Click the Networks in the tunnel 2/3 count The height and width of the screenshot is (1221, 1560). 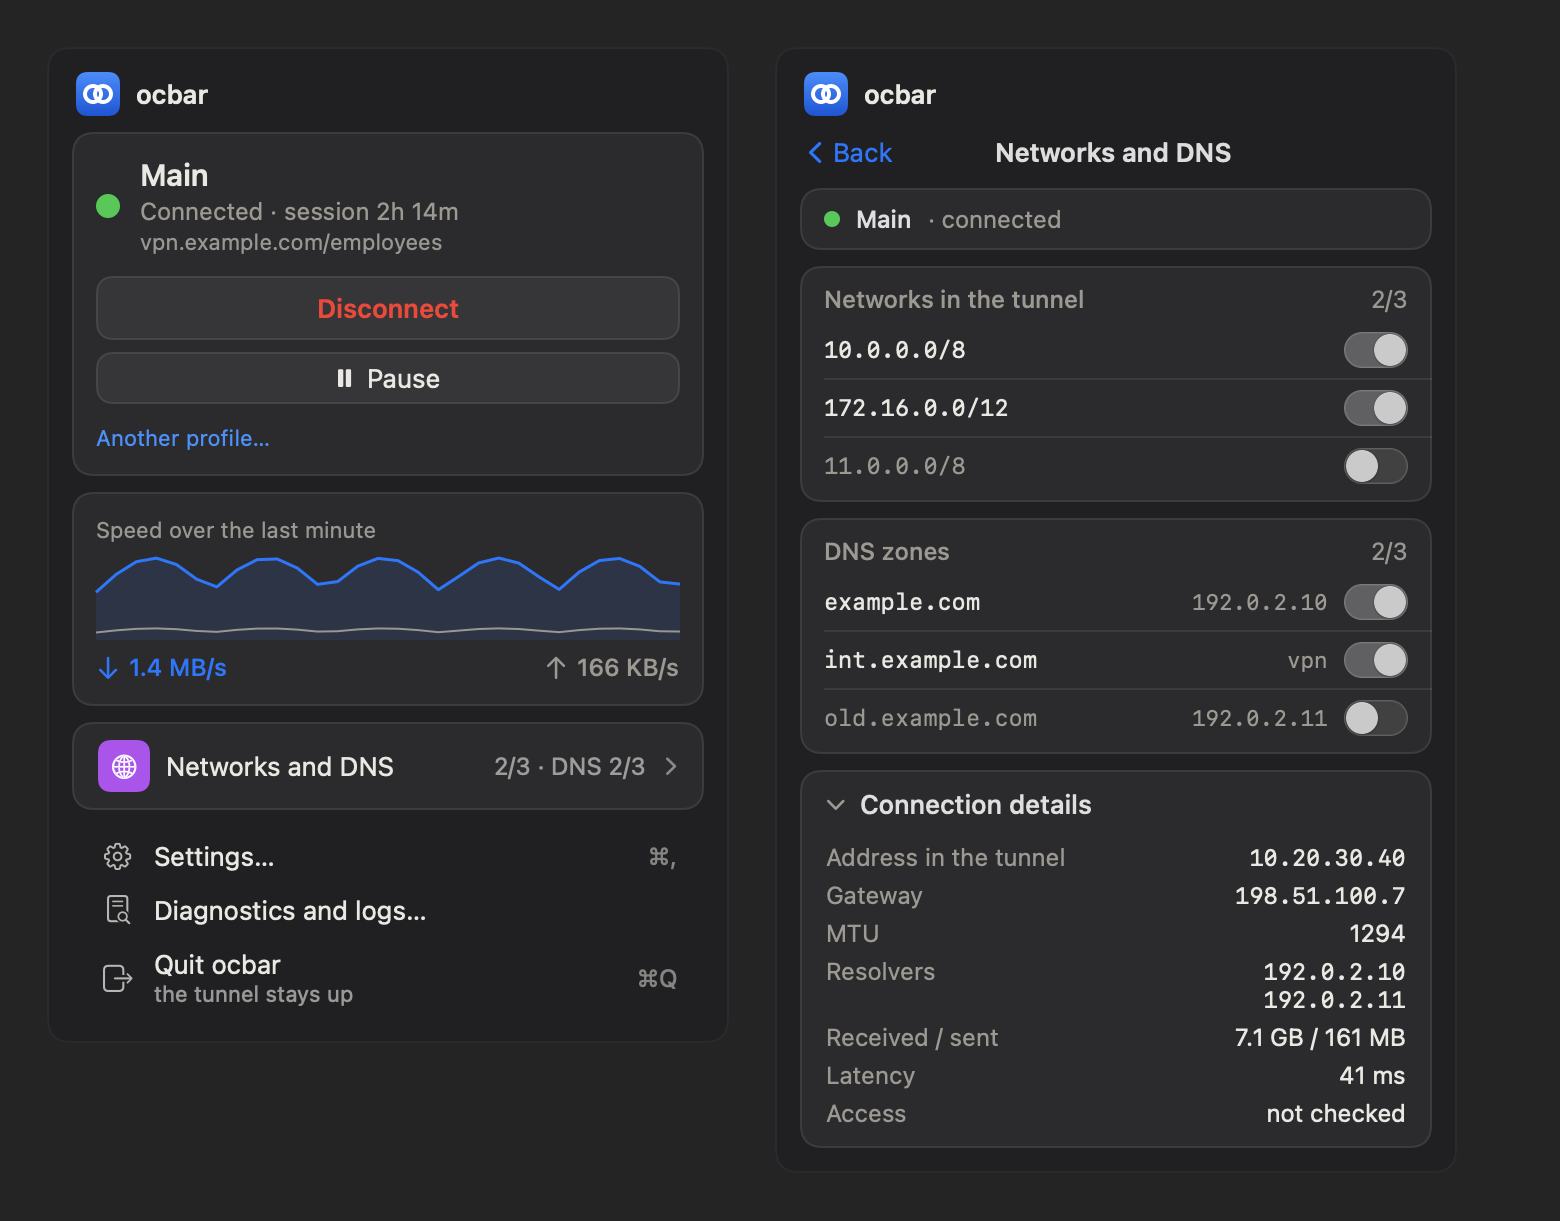[x=1389, y=300]
